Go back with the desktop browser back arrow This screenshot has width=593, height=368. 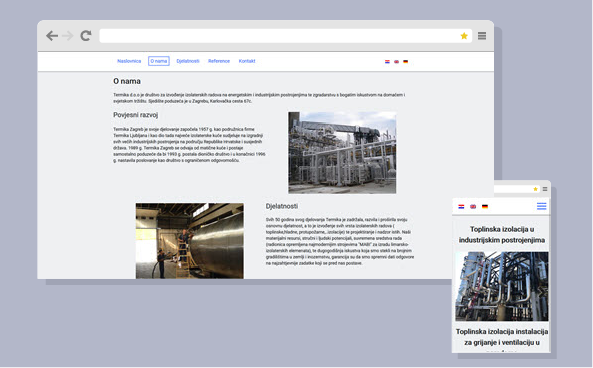[x=52, y=36]
